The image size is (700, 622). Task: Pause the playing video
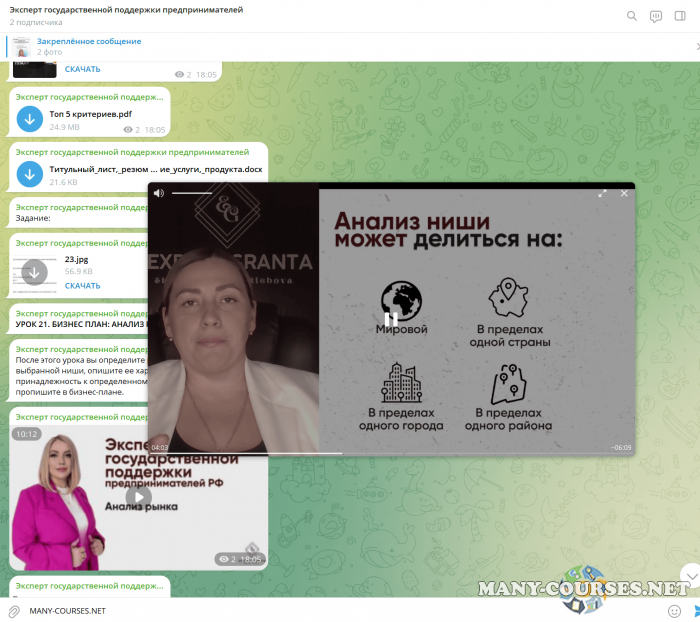tap(391, 320)
